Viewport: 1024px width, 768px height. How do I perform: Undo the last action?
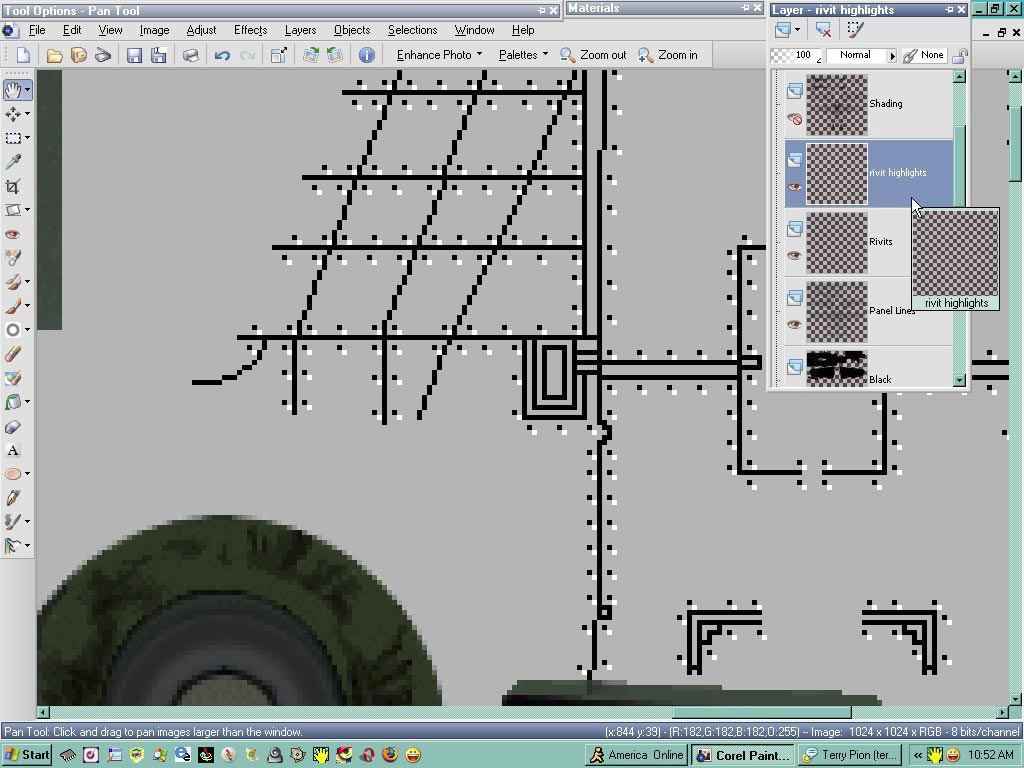(x=222, y=55)
